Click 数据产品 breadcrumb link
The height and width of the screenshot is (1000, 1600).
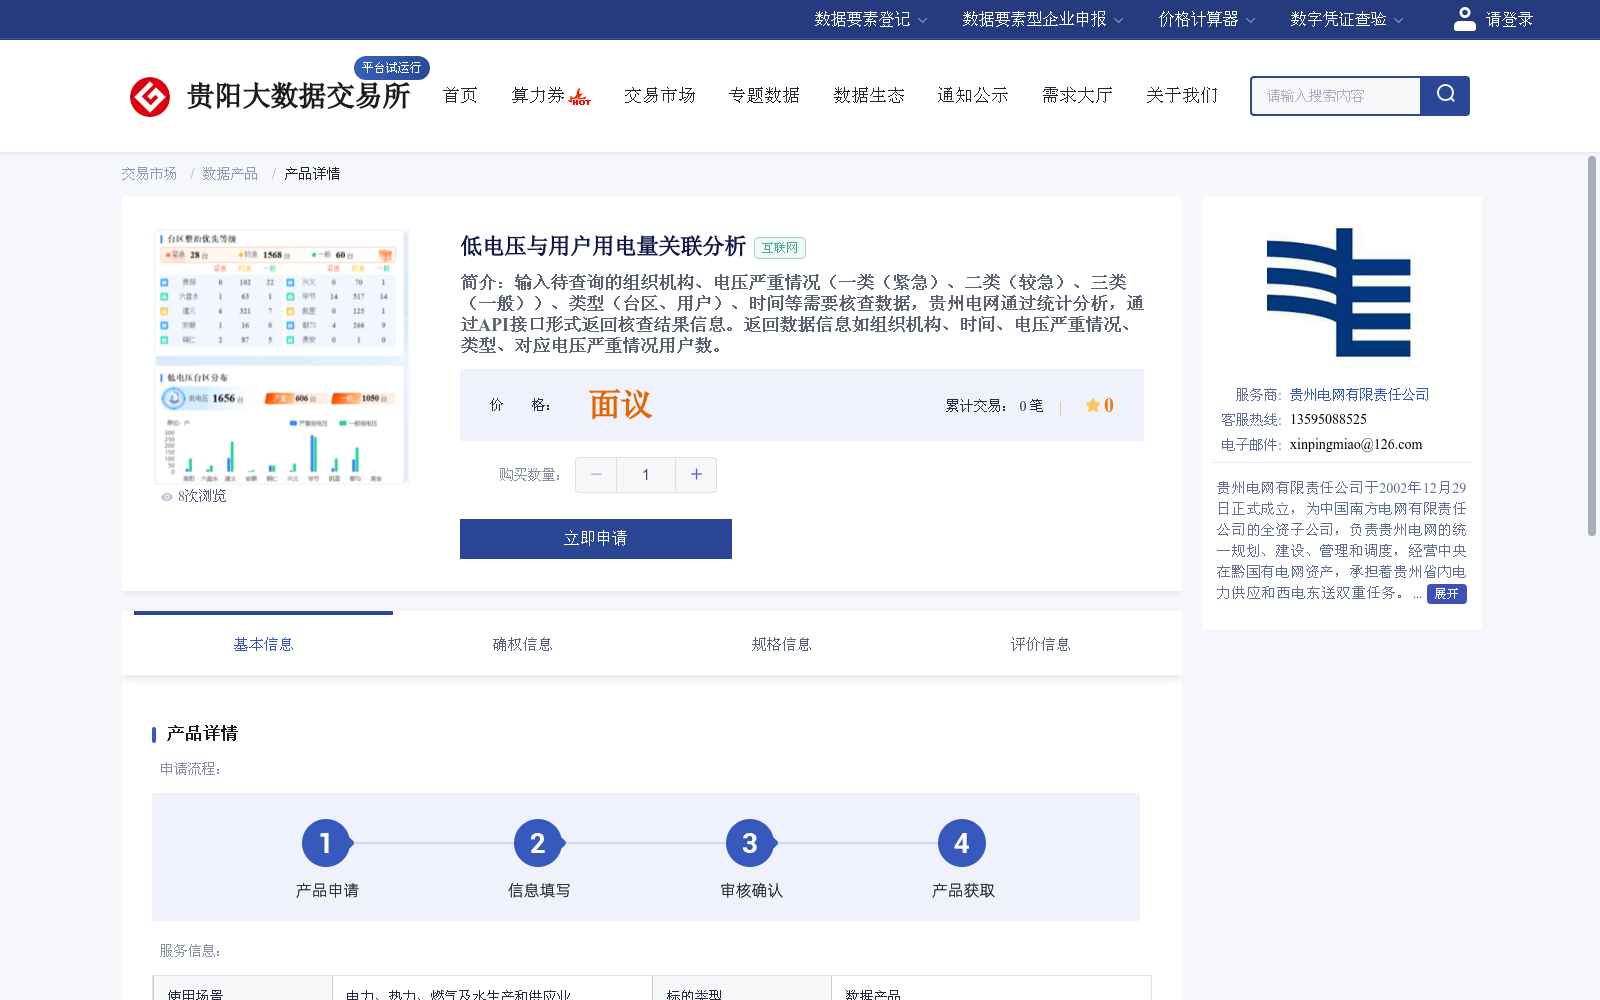coord(230,174)
